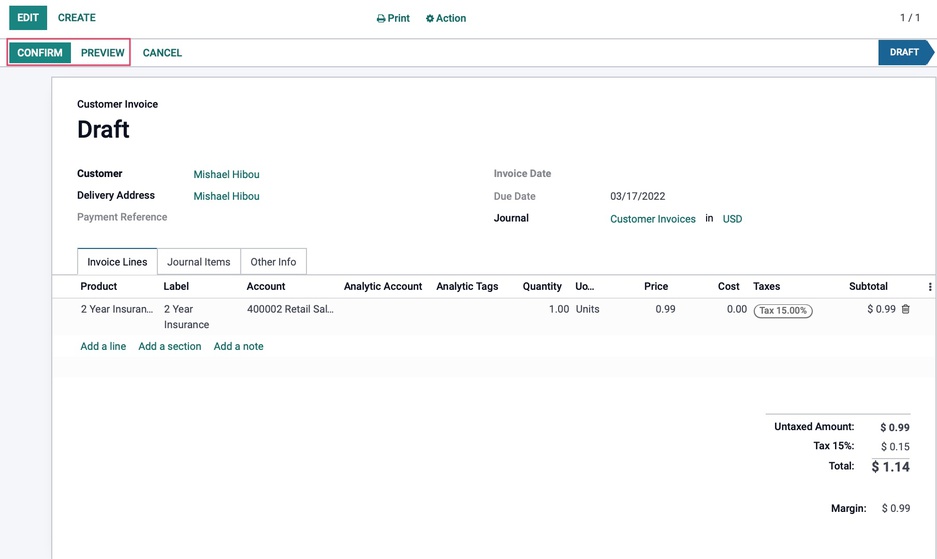Open the column options kebab menu
This screenshot has height=559, width=937.
coord(930,287)
